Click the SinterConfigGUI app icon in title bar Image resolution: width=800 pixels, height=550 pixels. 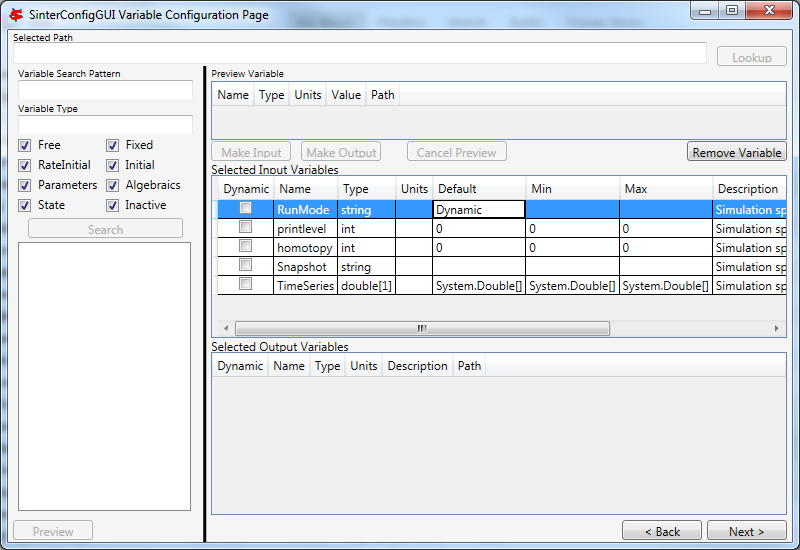coord(16,15)
